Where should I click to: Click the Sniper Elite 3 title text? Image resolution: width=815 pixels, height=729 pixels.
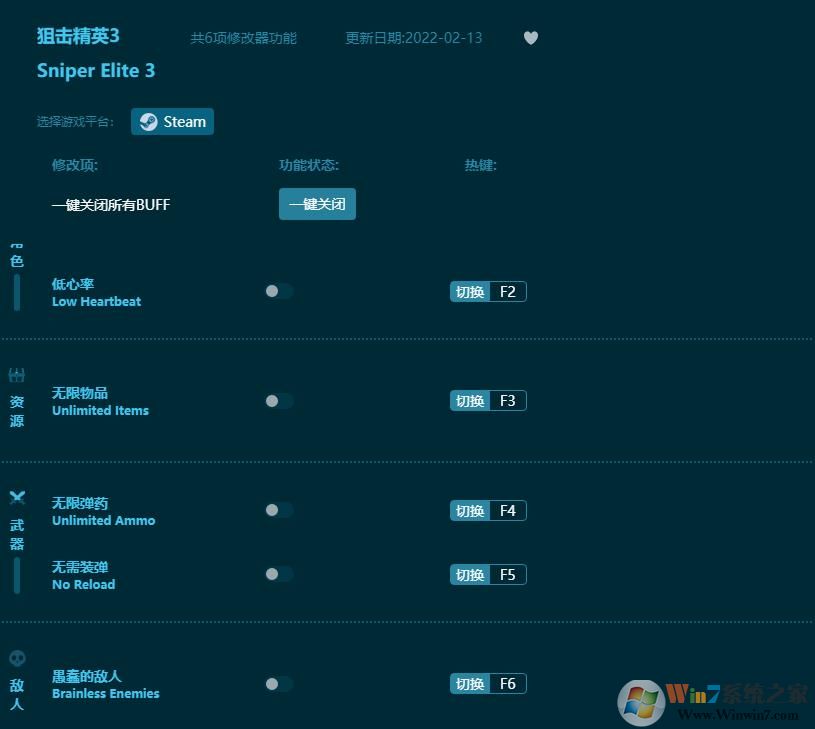click(x=96, y=70)
